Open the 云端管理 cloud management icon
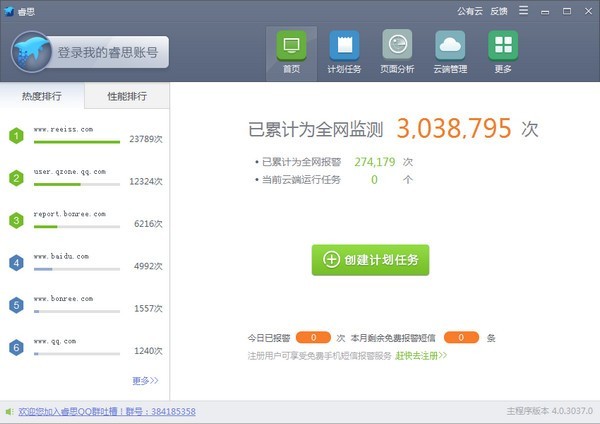 tap(450, 46)
